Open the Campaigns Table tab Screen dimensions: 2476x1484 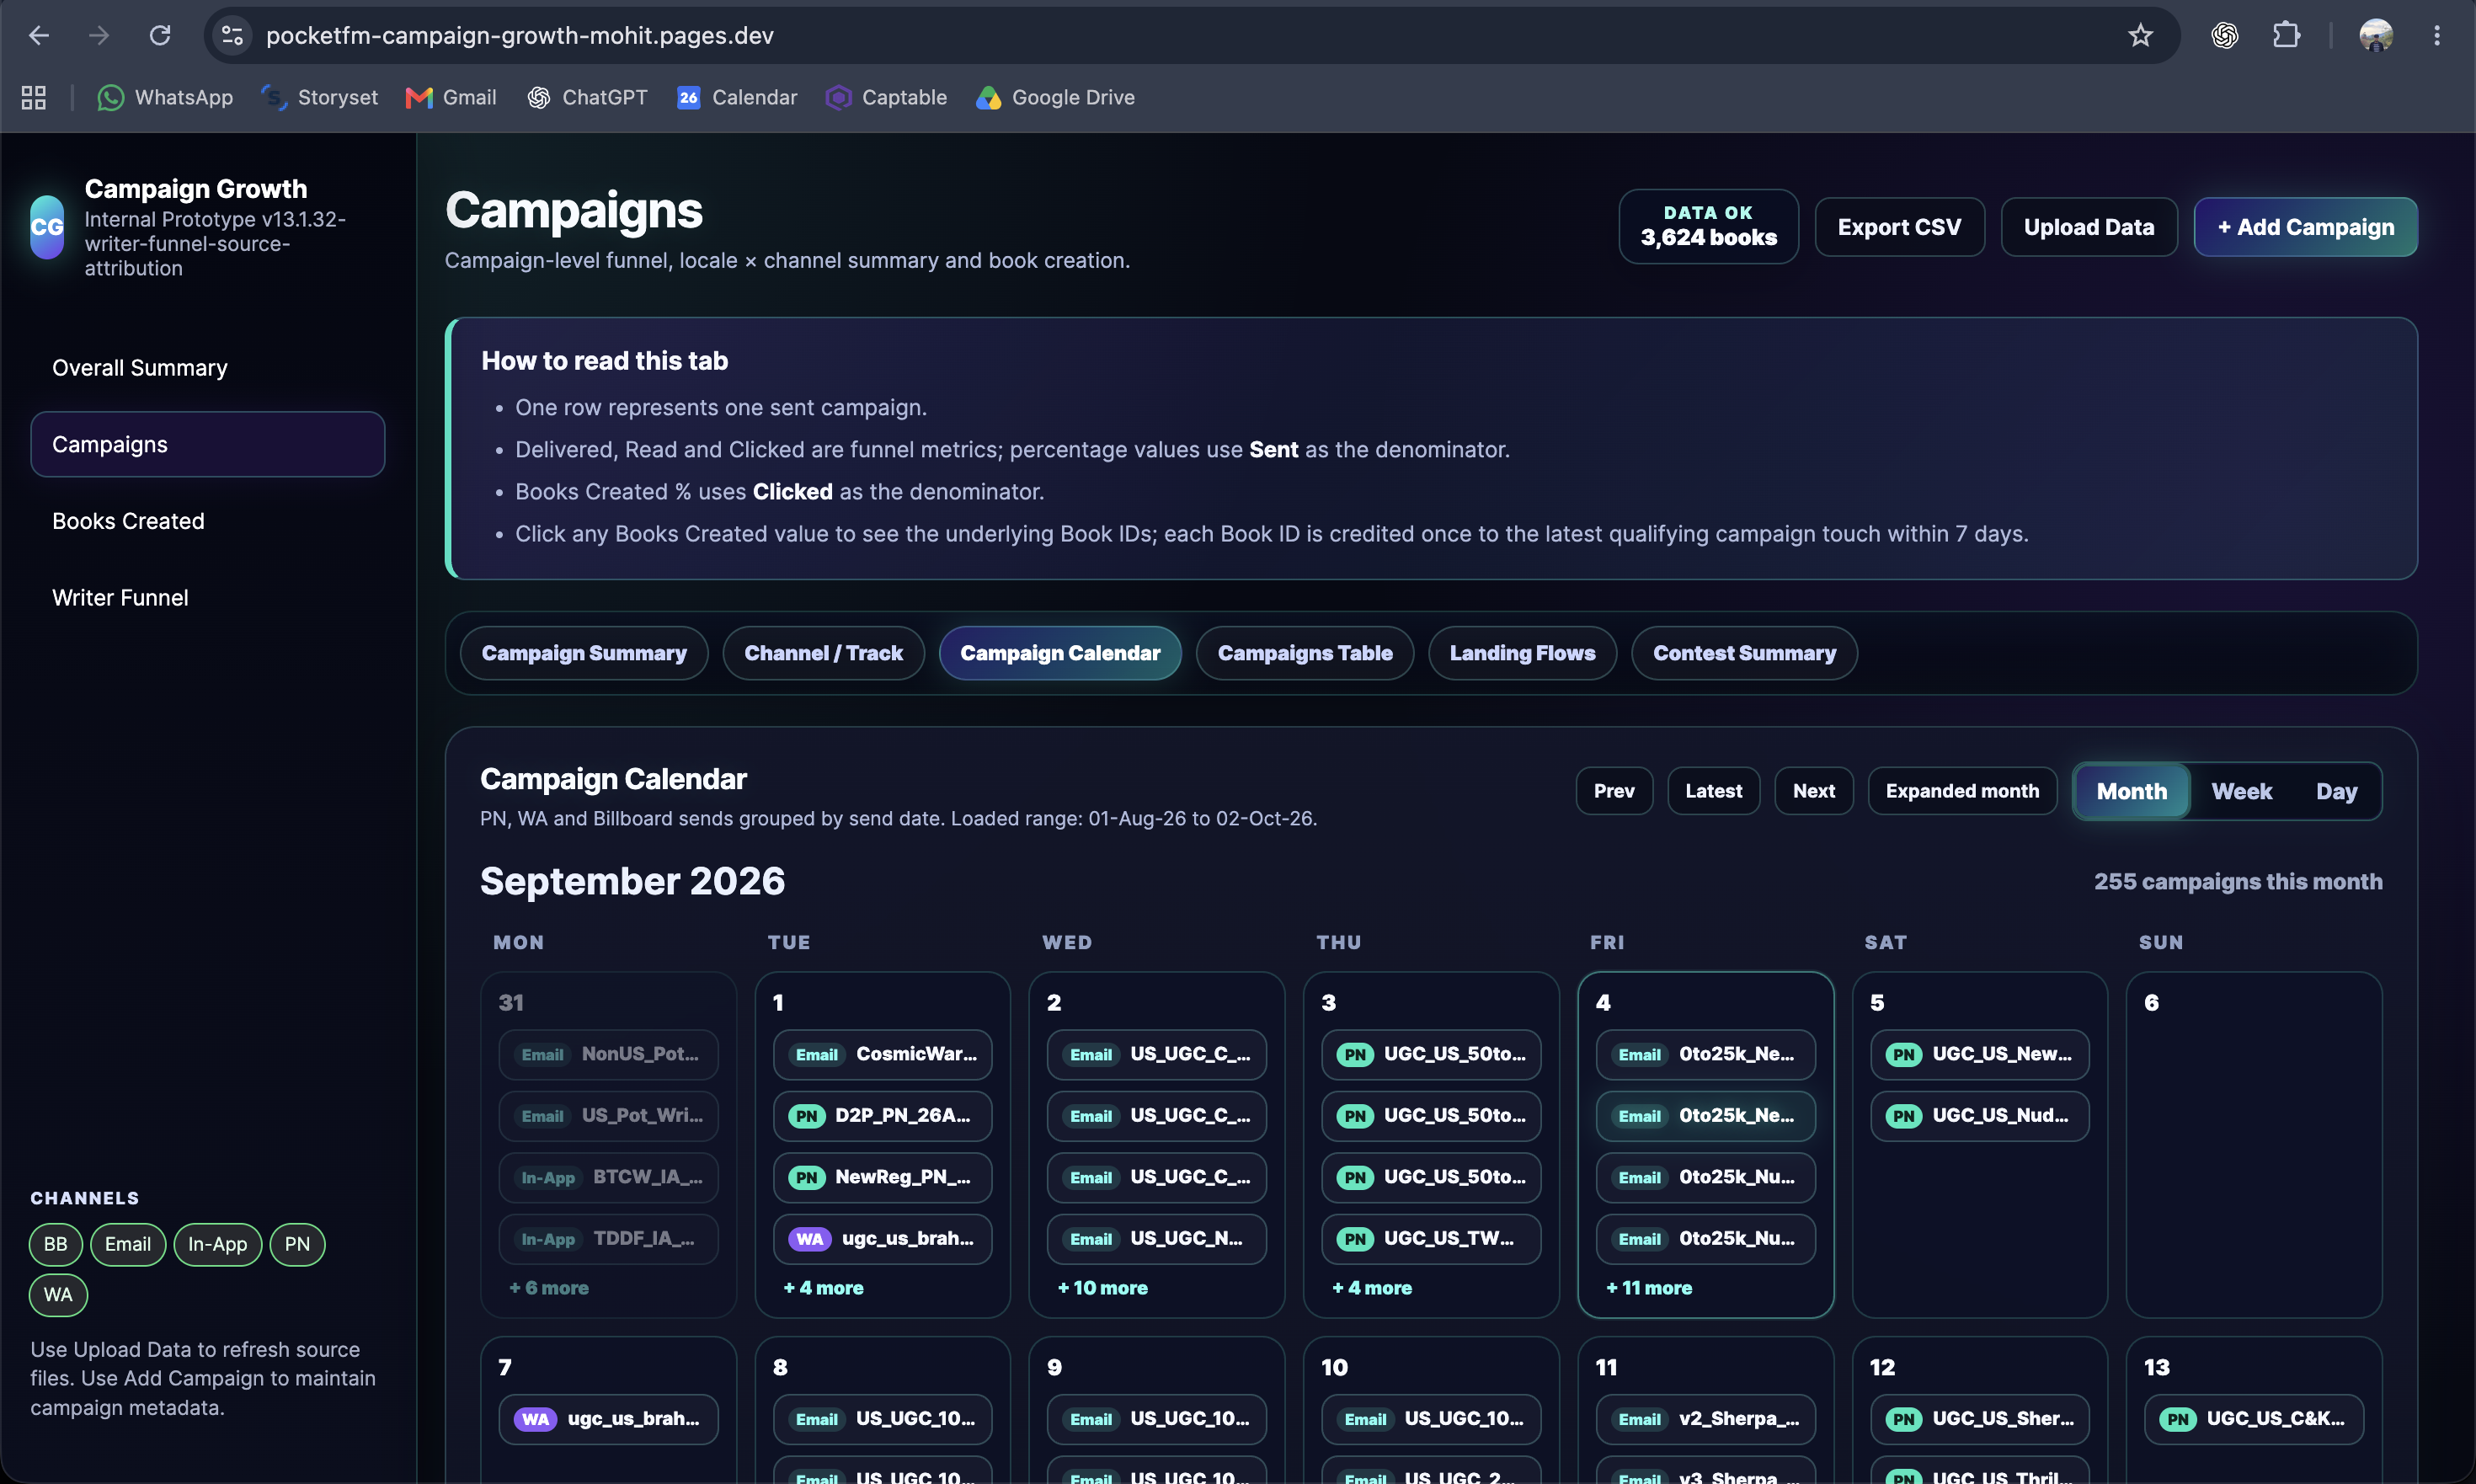click(1304, 653)
